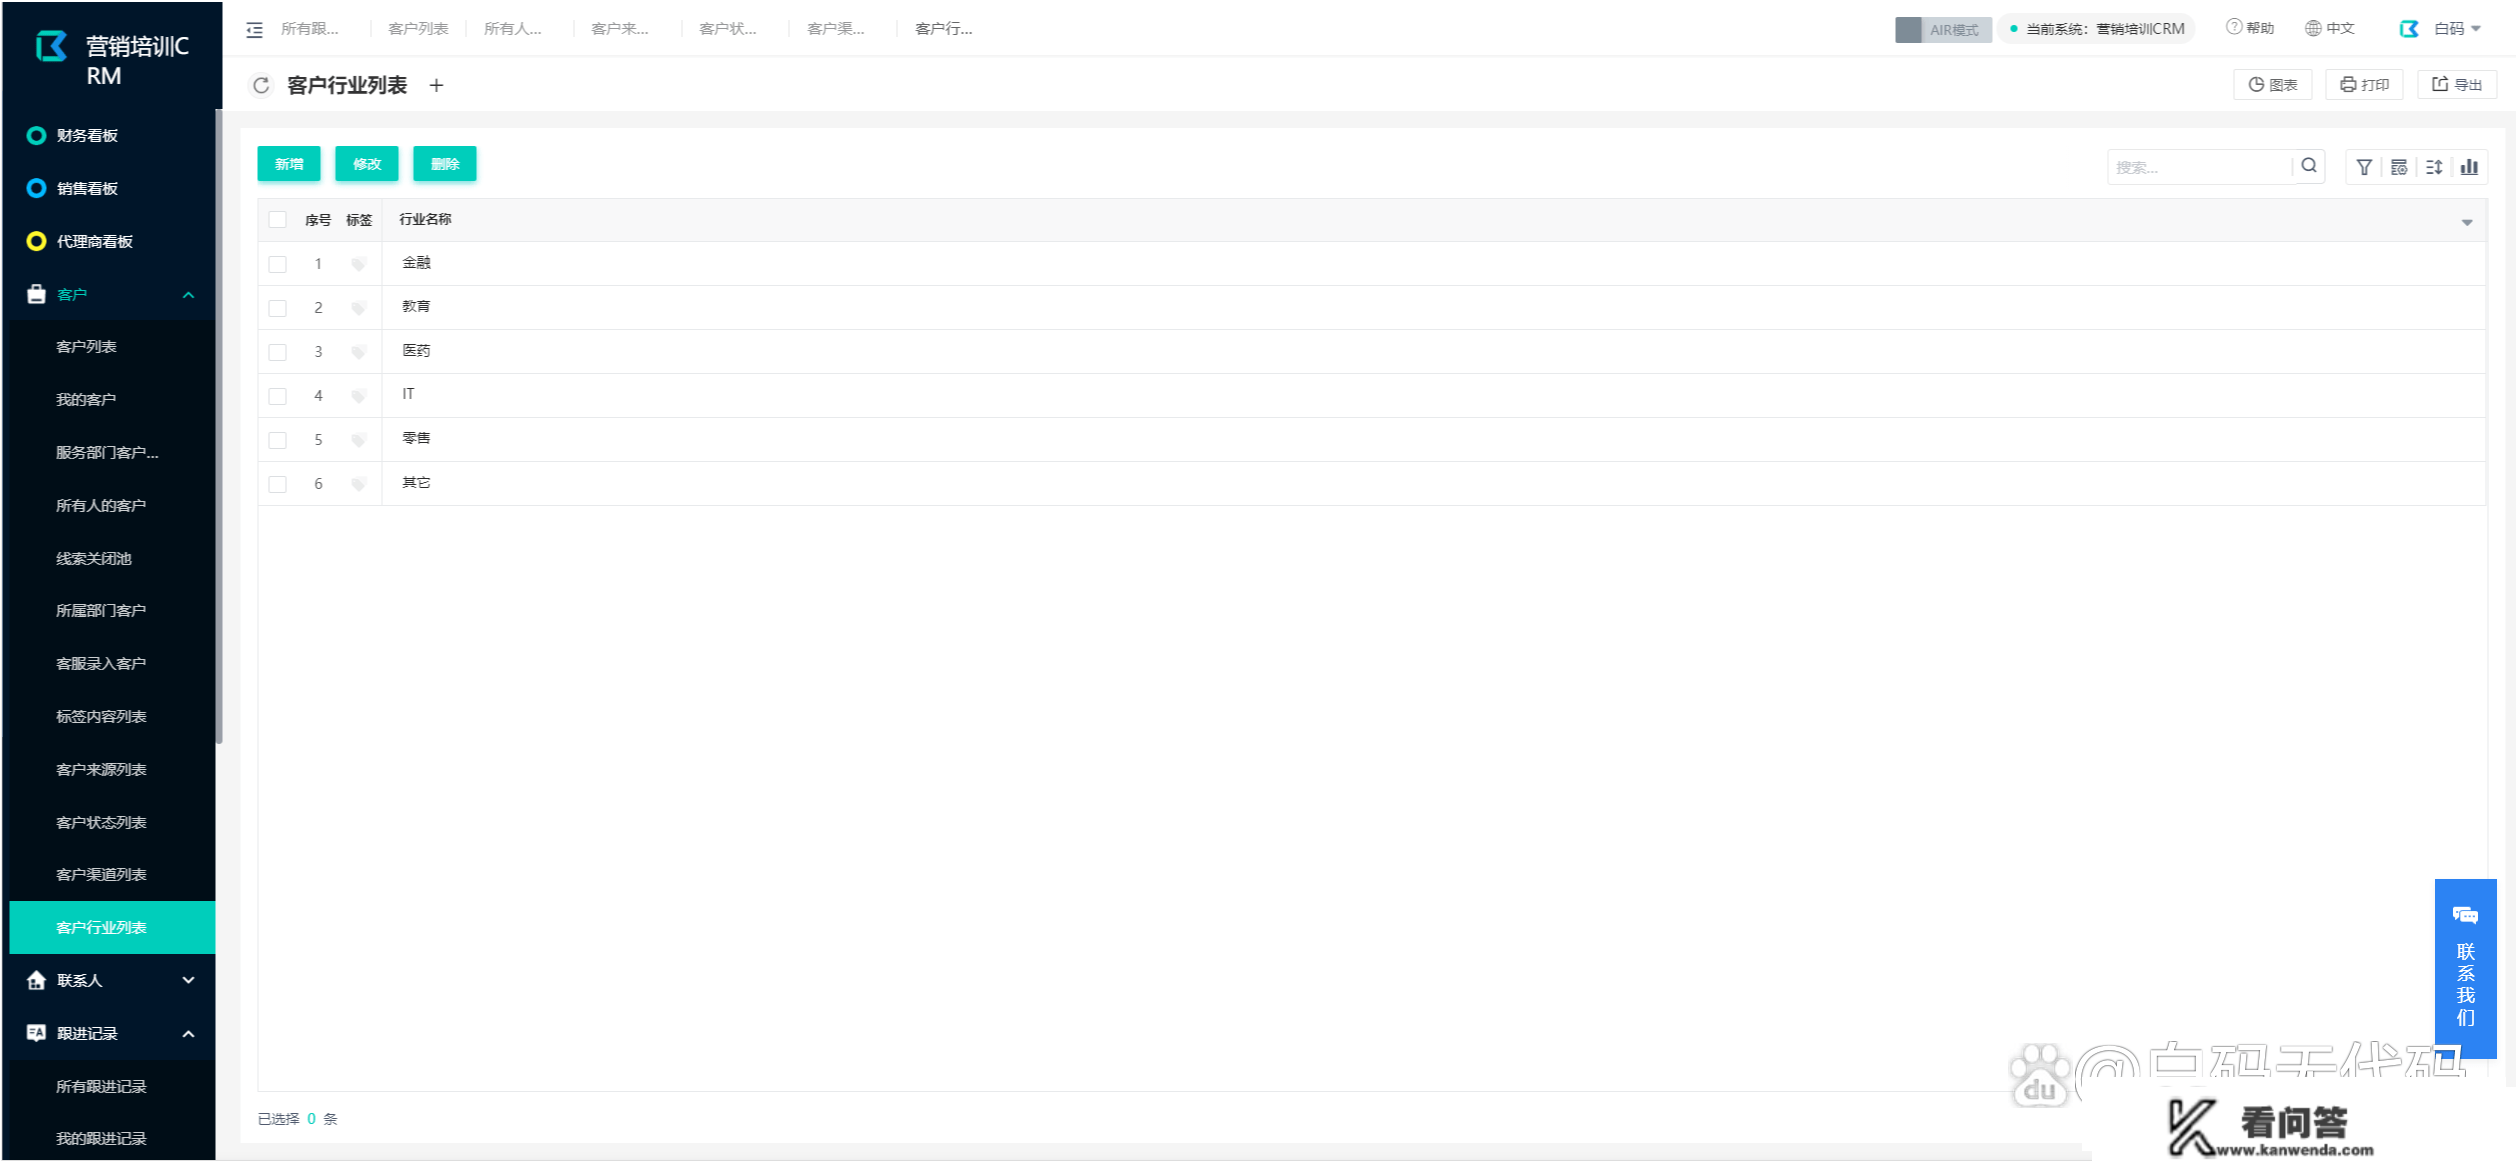2516x1161 pixels.
Task: Open 帮助 help icon
Action: click(2250, 28)
